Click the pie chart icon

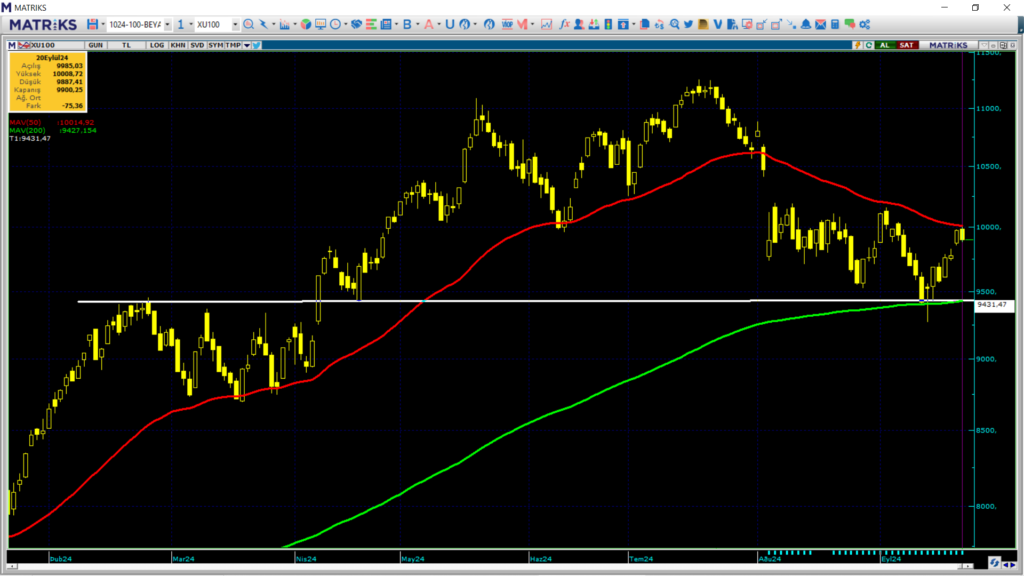point(306,24)
